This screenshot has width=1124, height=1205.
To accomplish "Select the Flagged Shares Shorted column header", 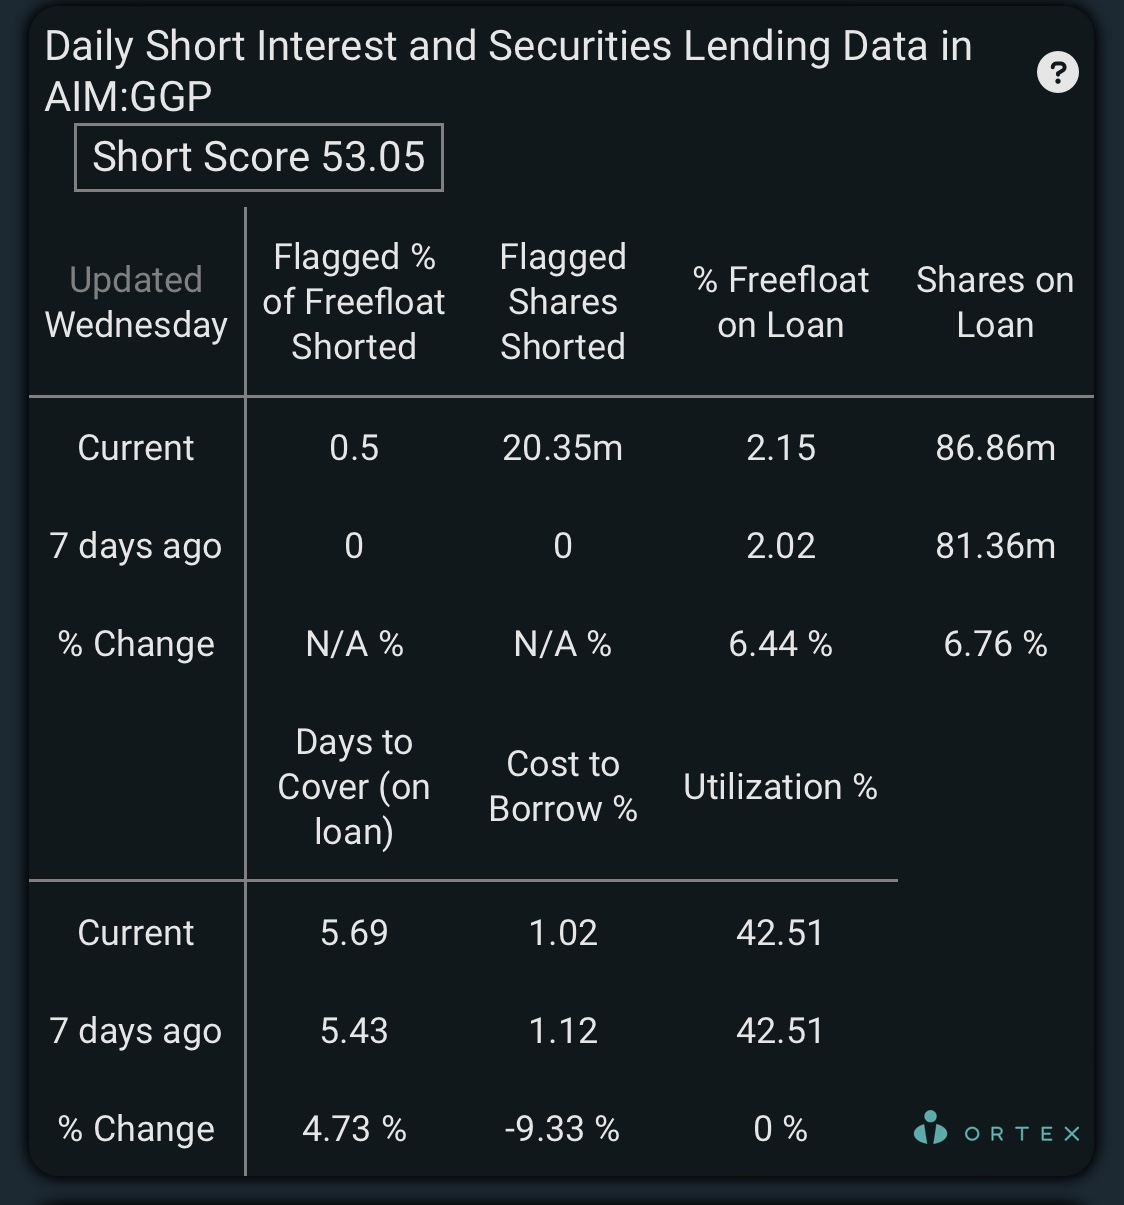I will pos(563,302).
